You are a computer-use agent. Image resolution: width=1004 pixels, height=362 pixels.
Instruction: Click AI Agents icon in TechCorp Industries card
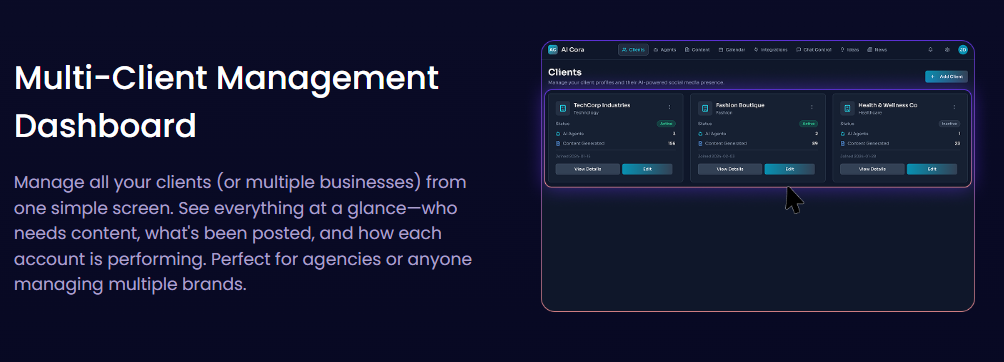click(558, 134)
